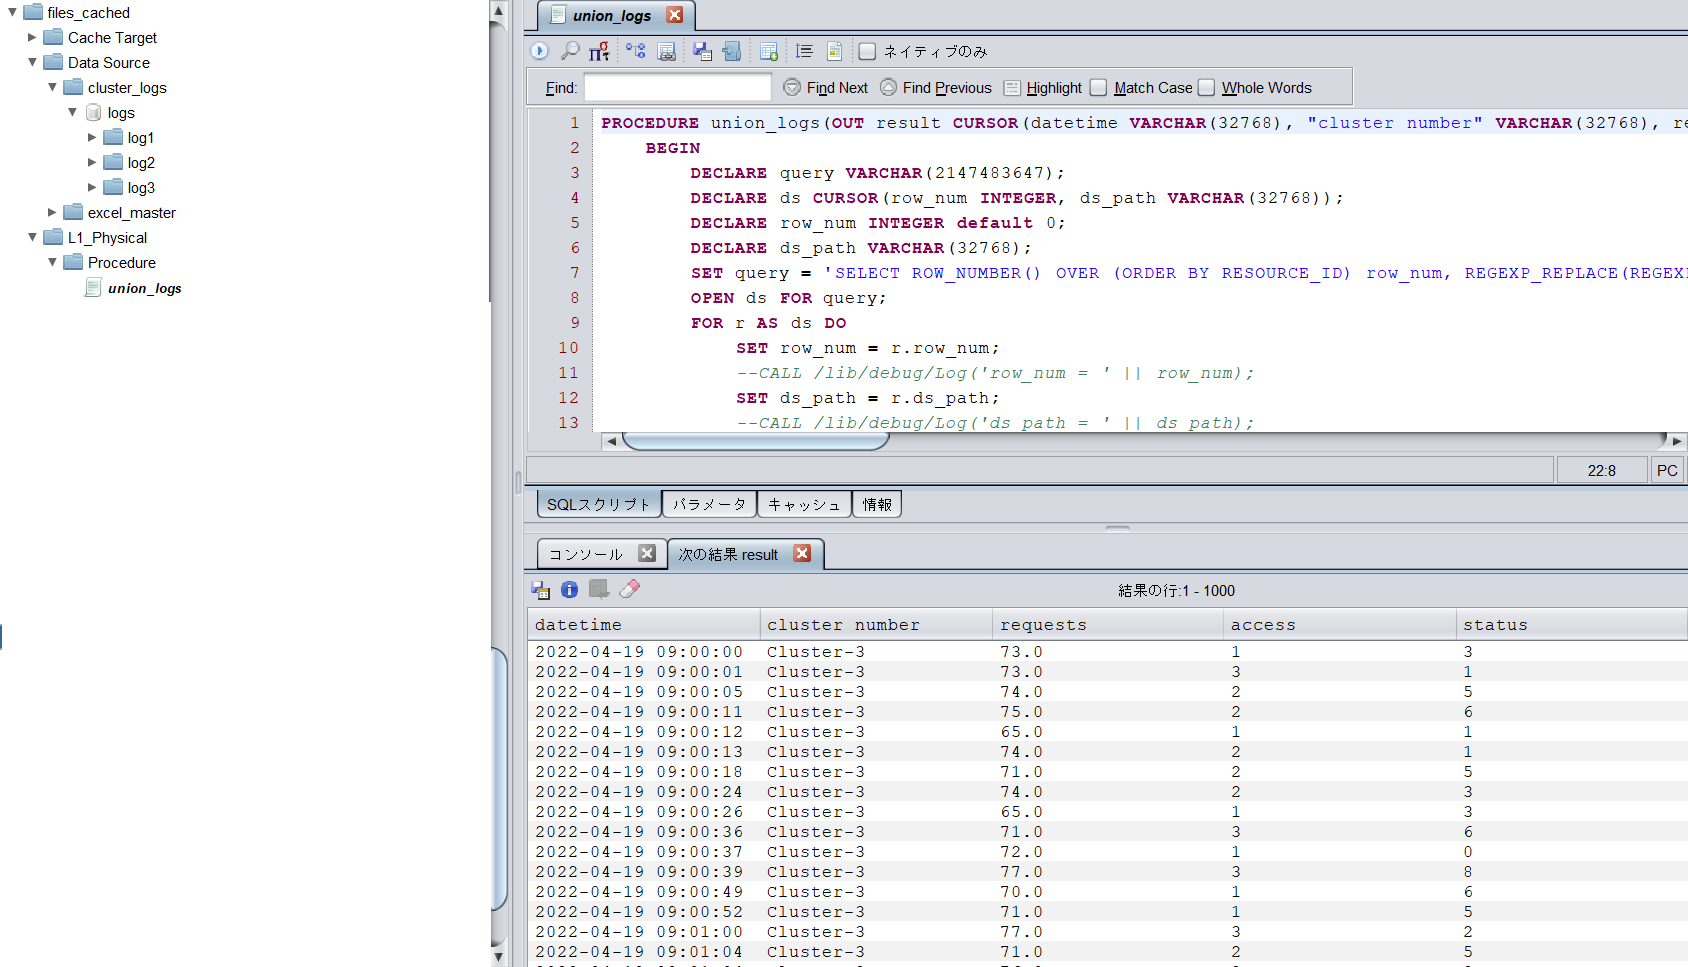Select the row with datetime 2022-04-19 09:00:37

click(x=1107, y=852)
